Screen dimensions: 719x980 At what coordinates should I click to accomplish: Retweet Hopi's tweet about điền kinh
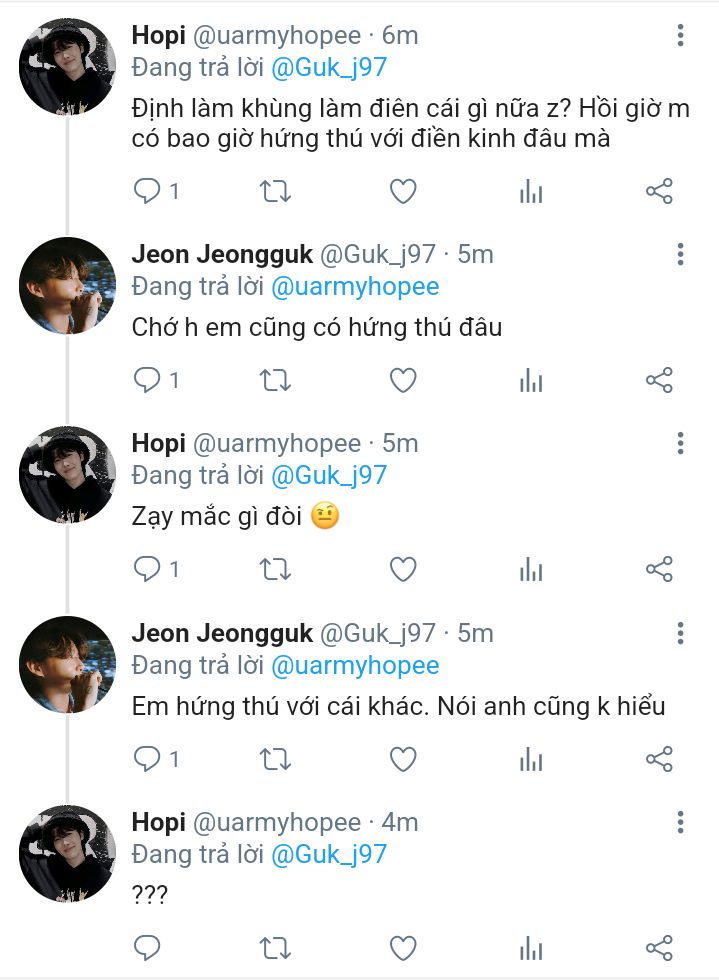point(275,191)
